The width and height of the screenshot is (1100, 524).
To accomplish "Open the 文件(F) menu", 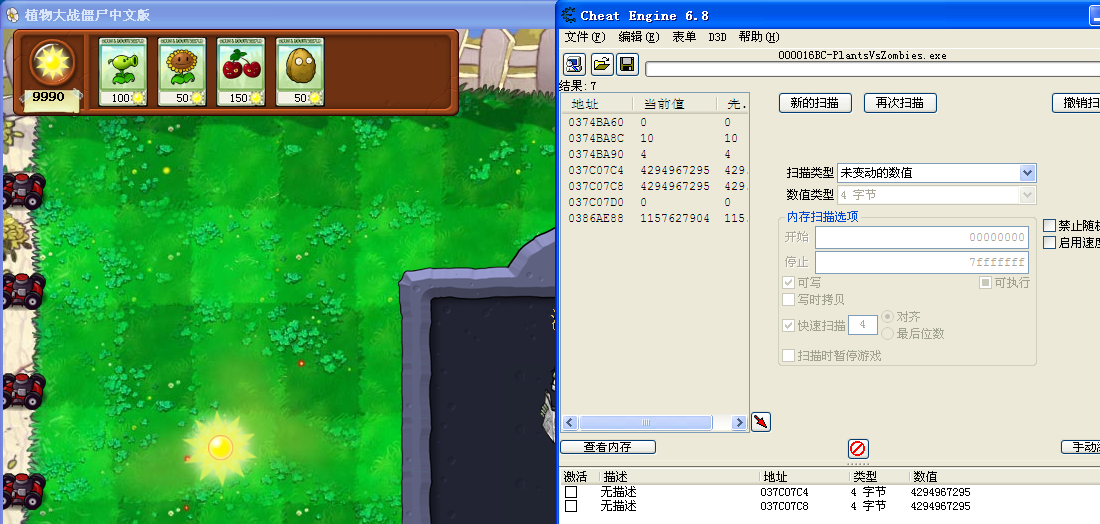I will pos(584,37).
